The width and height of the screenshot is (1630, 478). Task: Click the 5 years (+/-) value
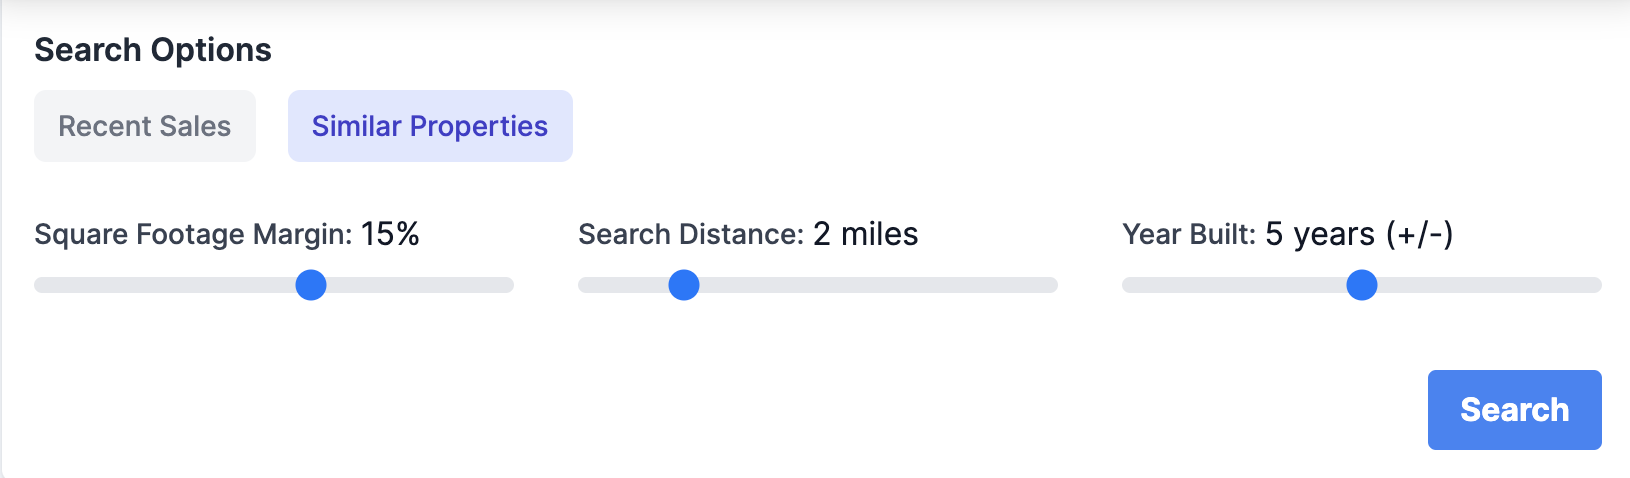[1359, 235]
